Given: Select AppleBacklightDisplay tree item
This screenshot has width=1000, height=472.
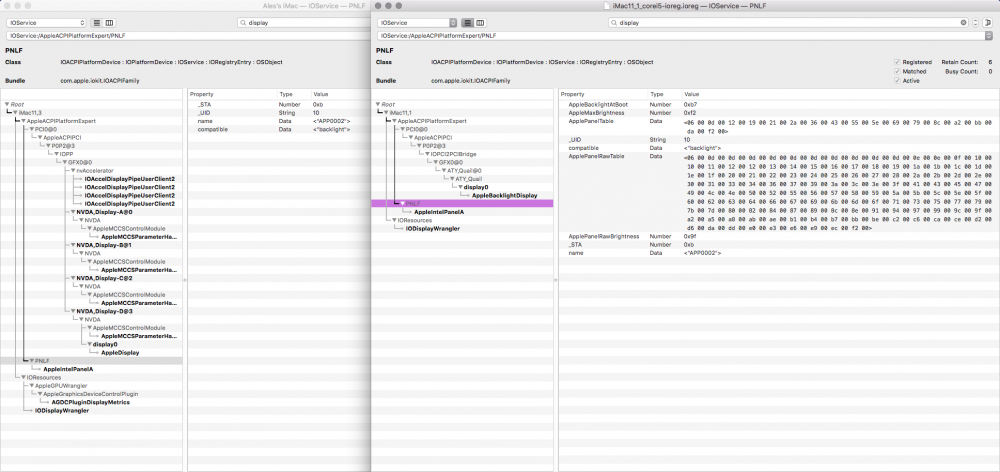Looking at the screenshot, I should [x=504, y=195].
